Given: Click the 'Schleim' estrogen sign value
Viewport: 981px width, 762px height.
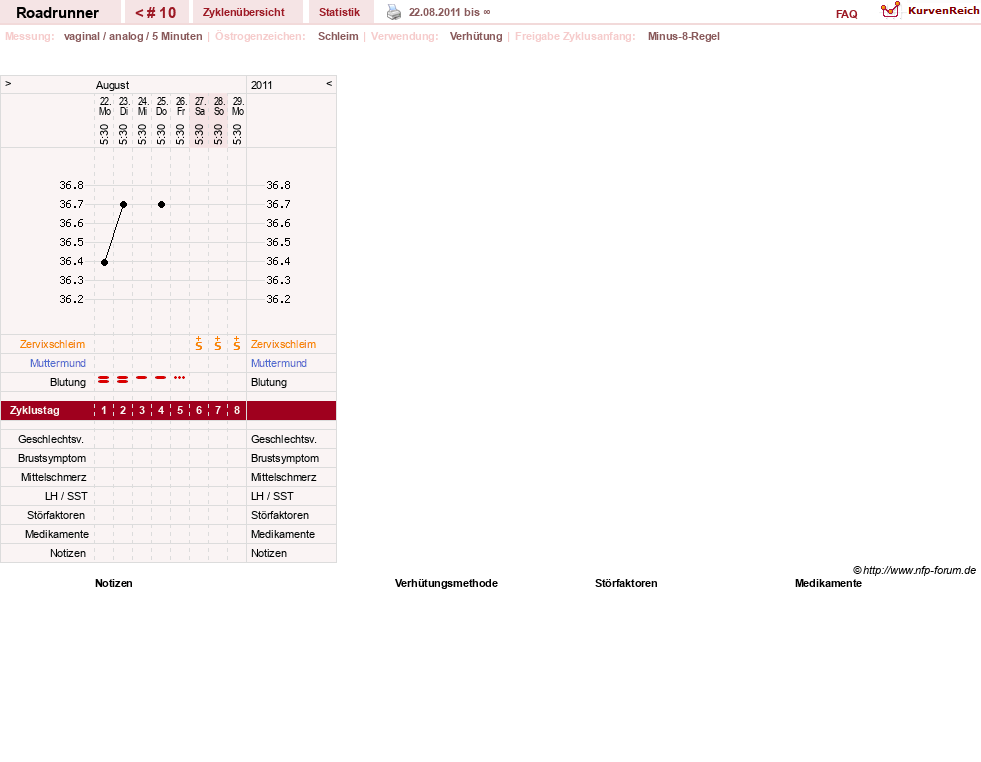Looking at the screenshot, I should pos(338,36).
